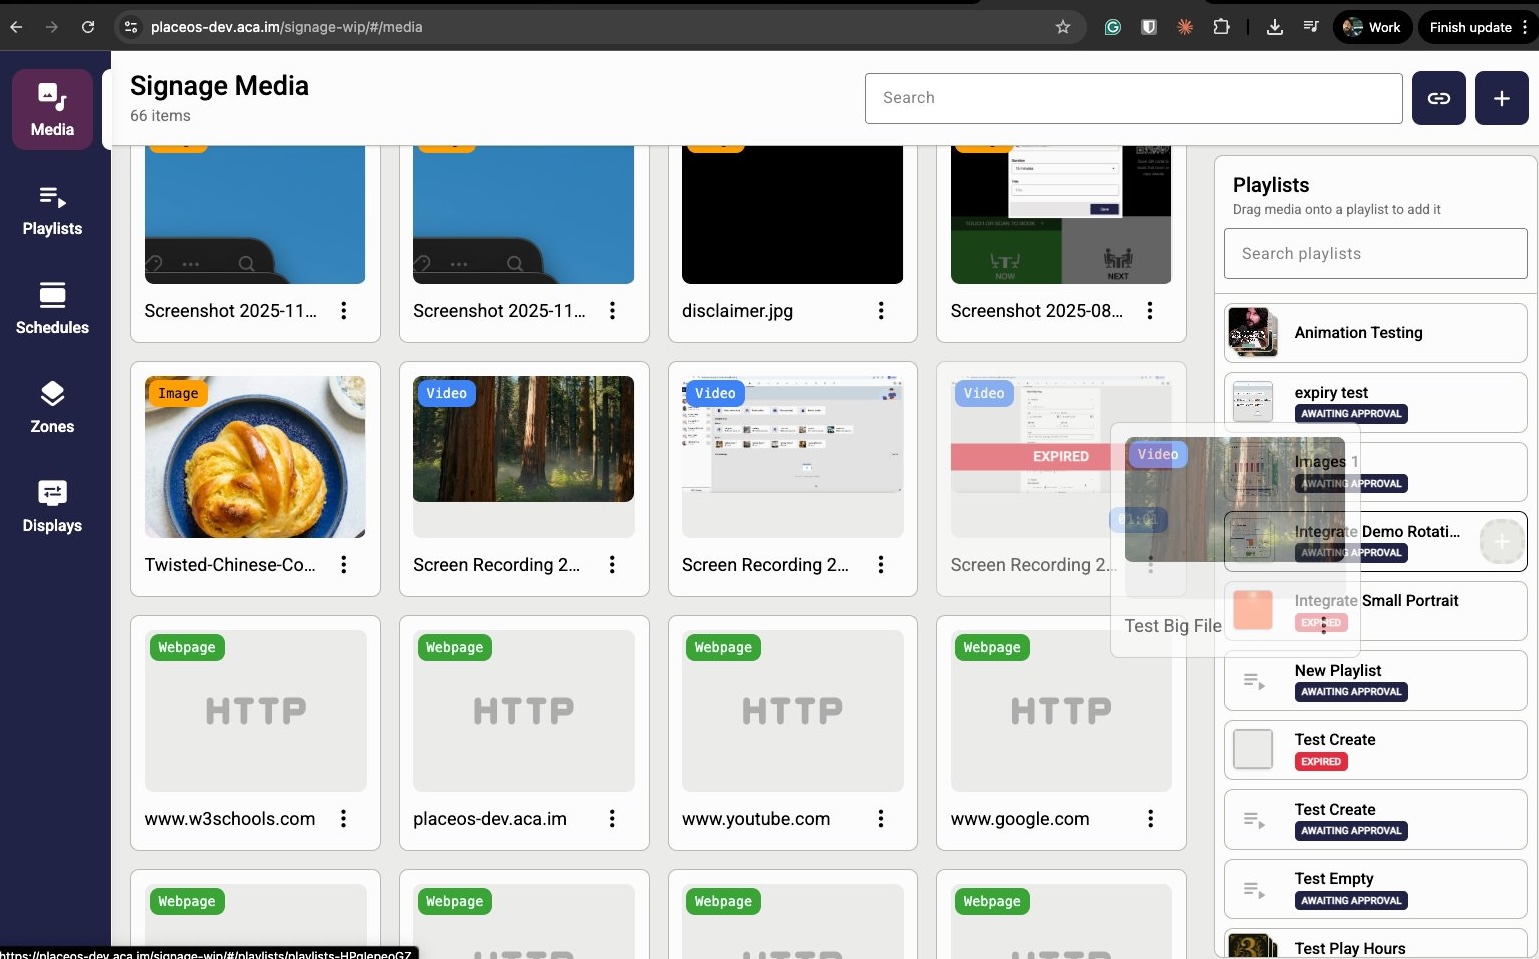Click the browser downloads icon
The image size is (1539, 959).
coord(1274,27)
